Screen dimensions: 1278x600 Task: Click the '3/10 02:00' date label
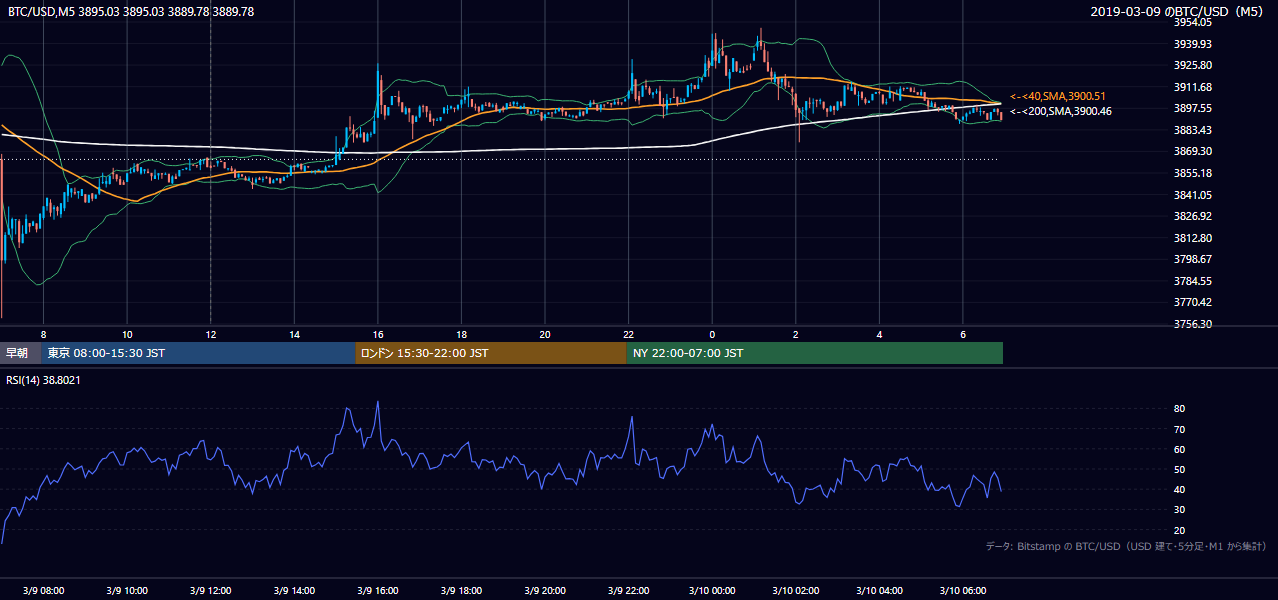click(795, 591)
